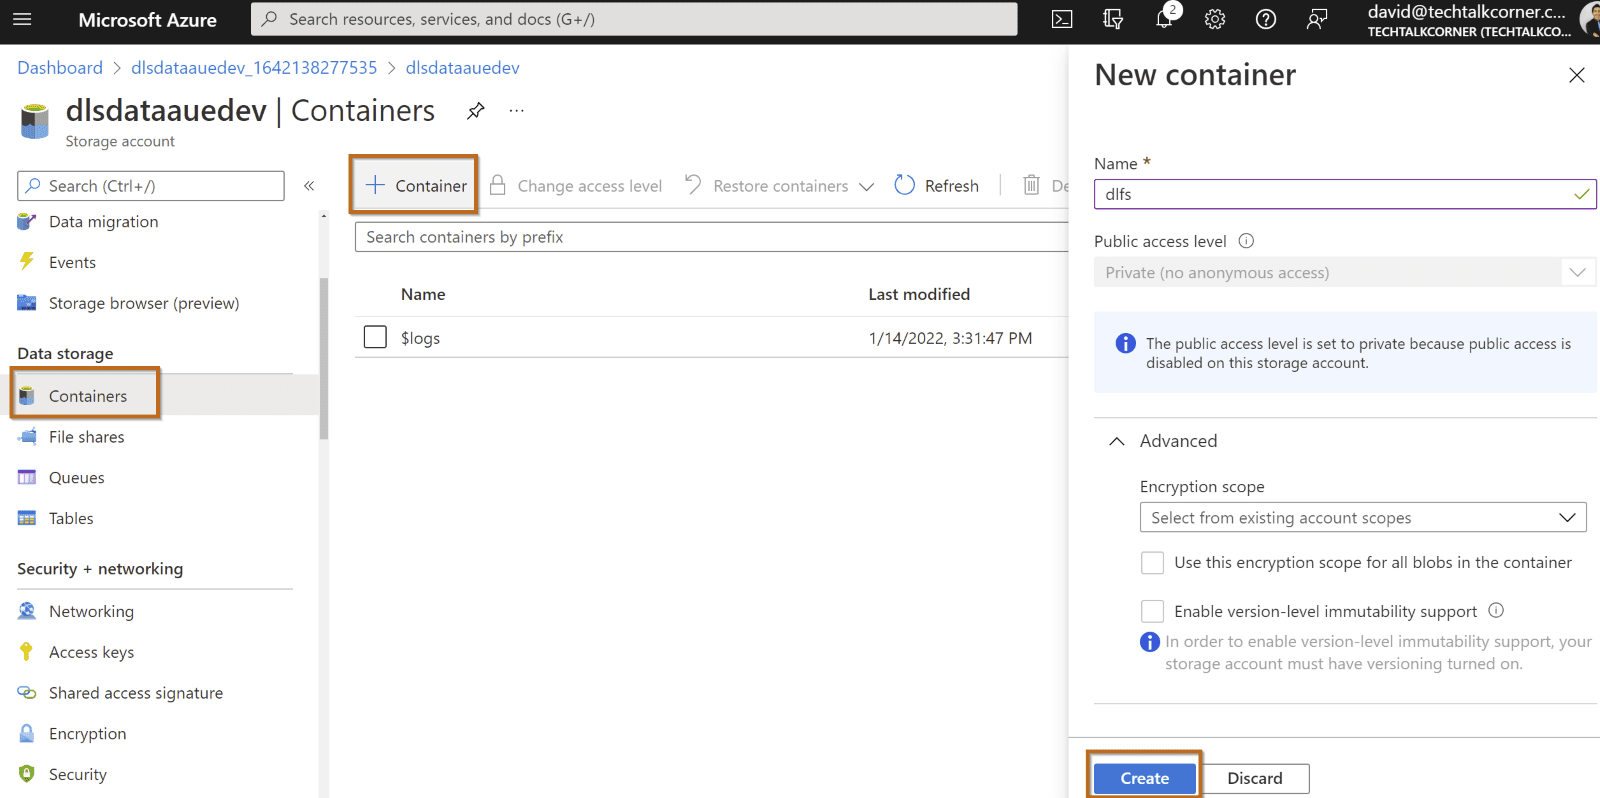Open the Restore containers dropdown
The height and width of the screenshot is (798, 1600).
[x=779, y=185]
